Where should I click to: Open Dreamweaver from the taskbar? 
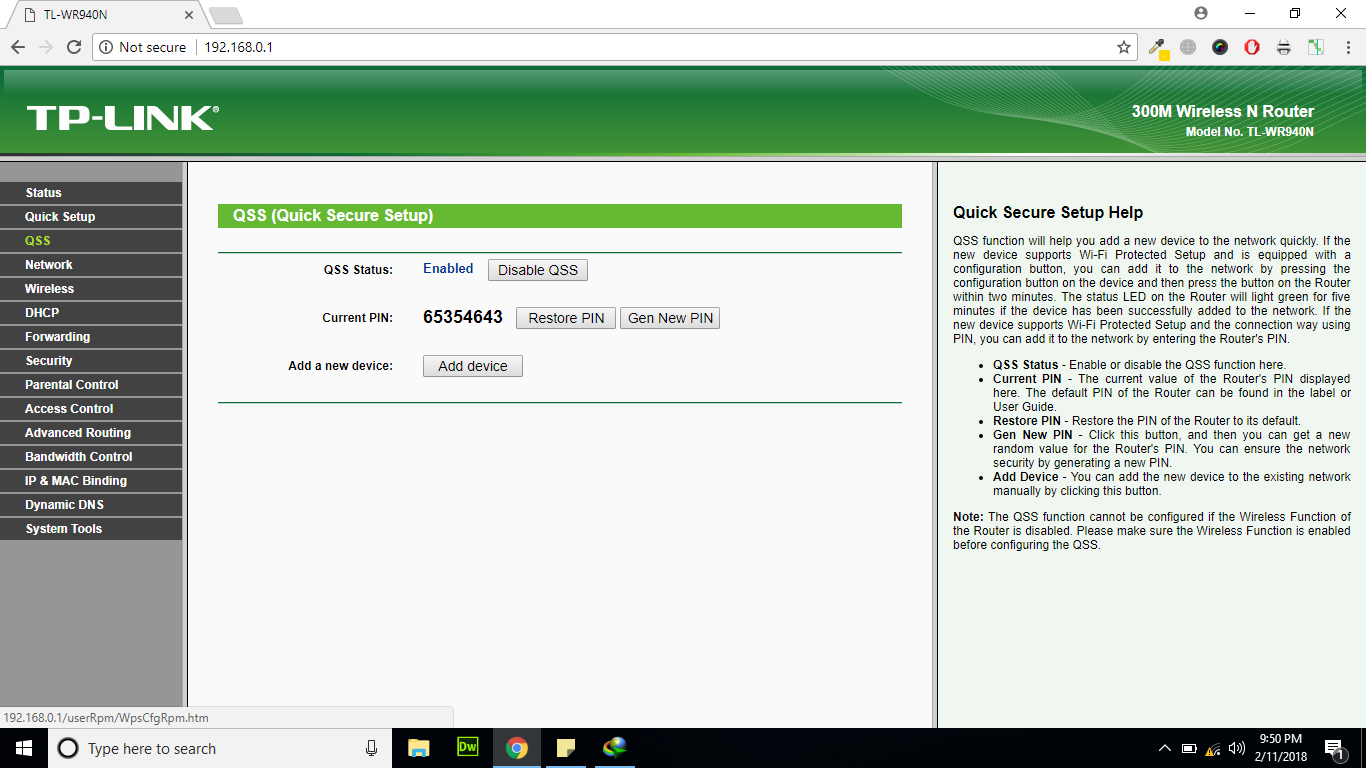[467, 748]
